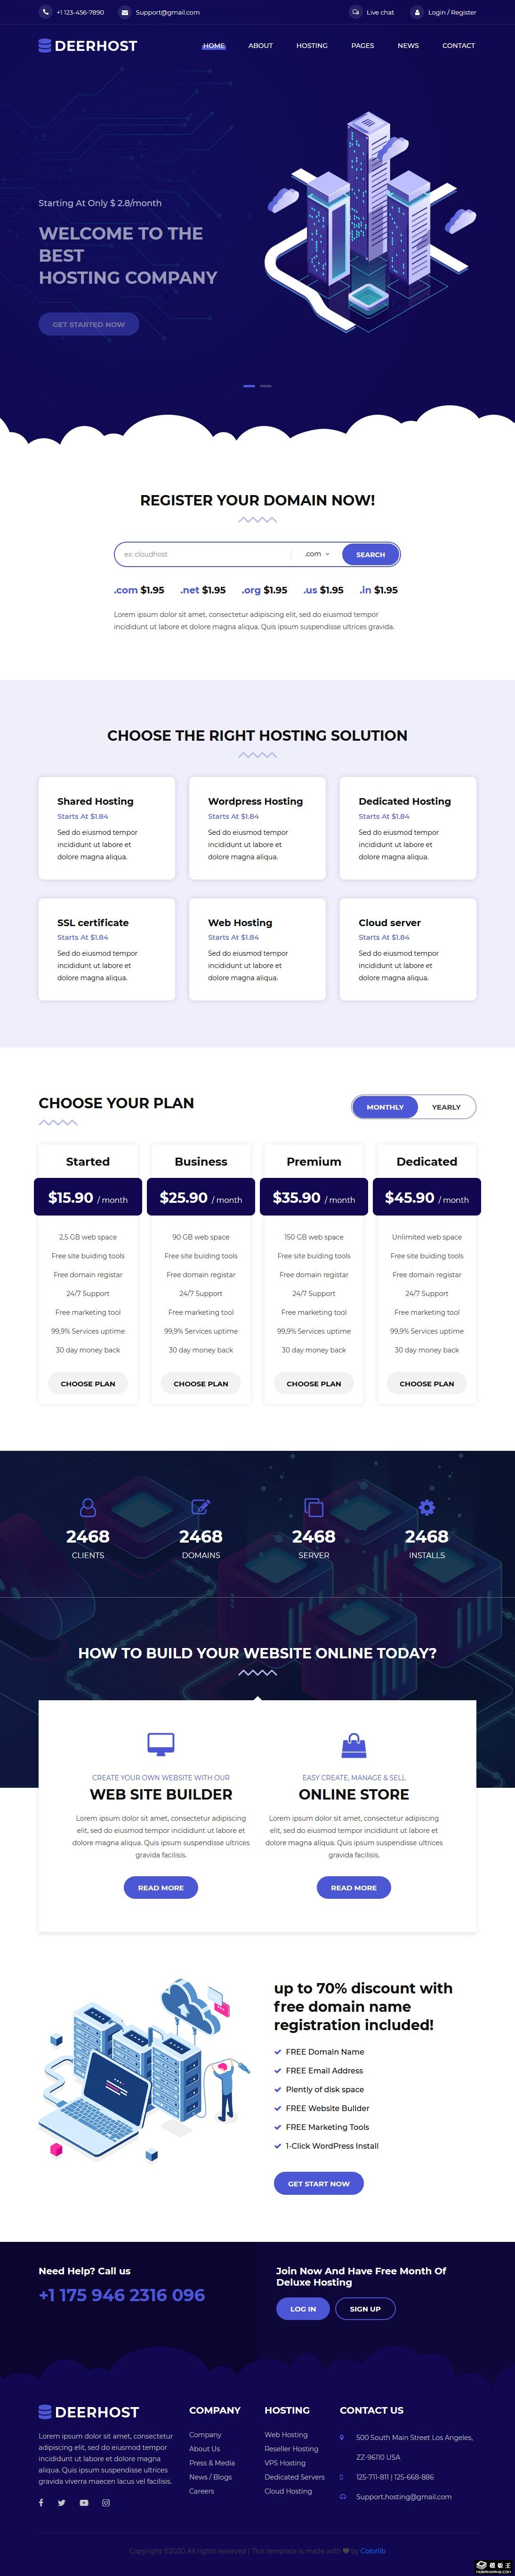Open the About menu item
This screenshot has width=515, height=2576.
click(x=260, y=46)
